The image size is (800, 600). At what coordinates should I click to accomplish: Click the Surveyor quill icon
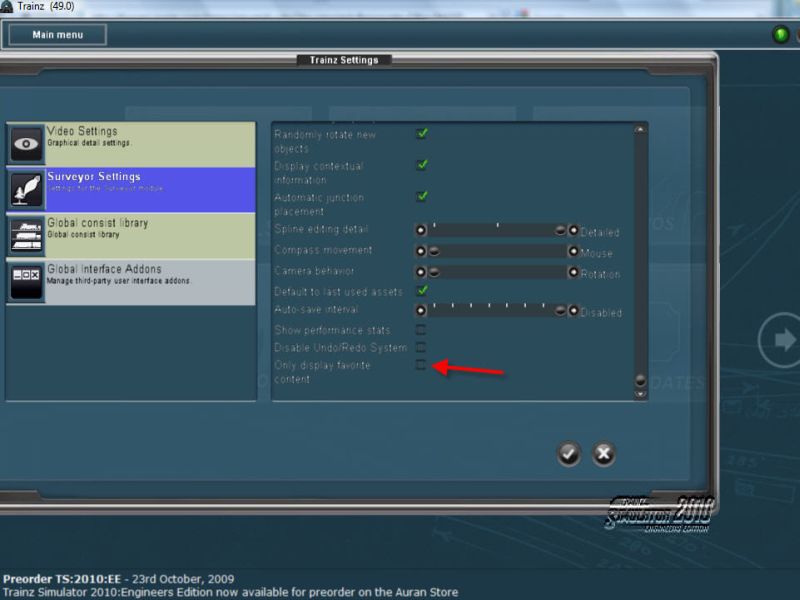26,190
